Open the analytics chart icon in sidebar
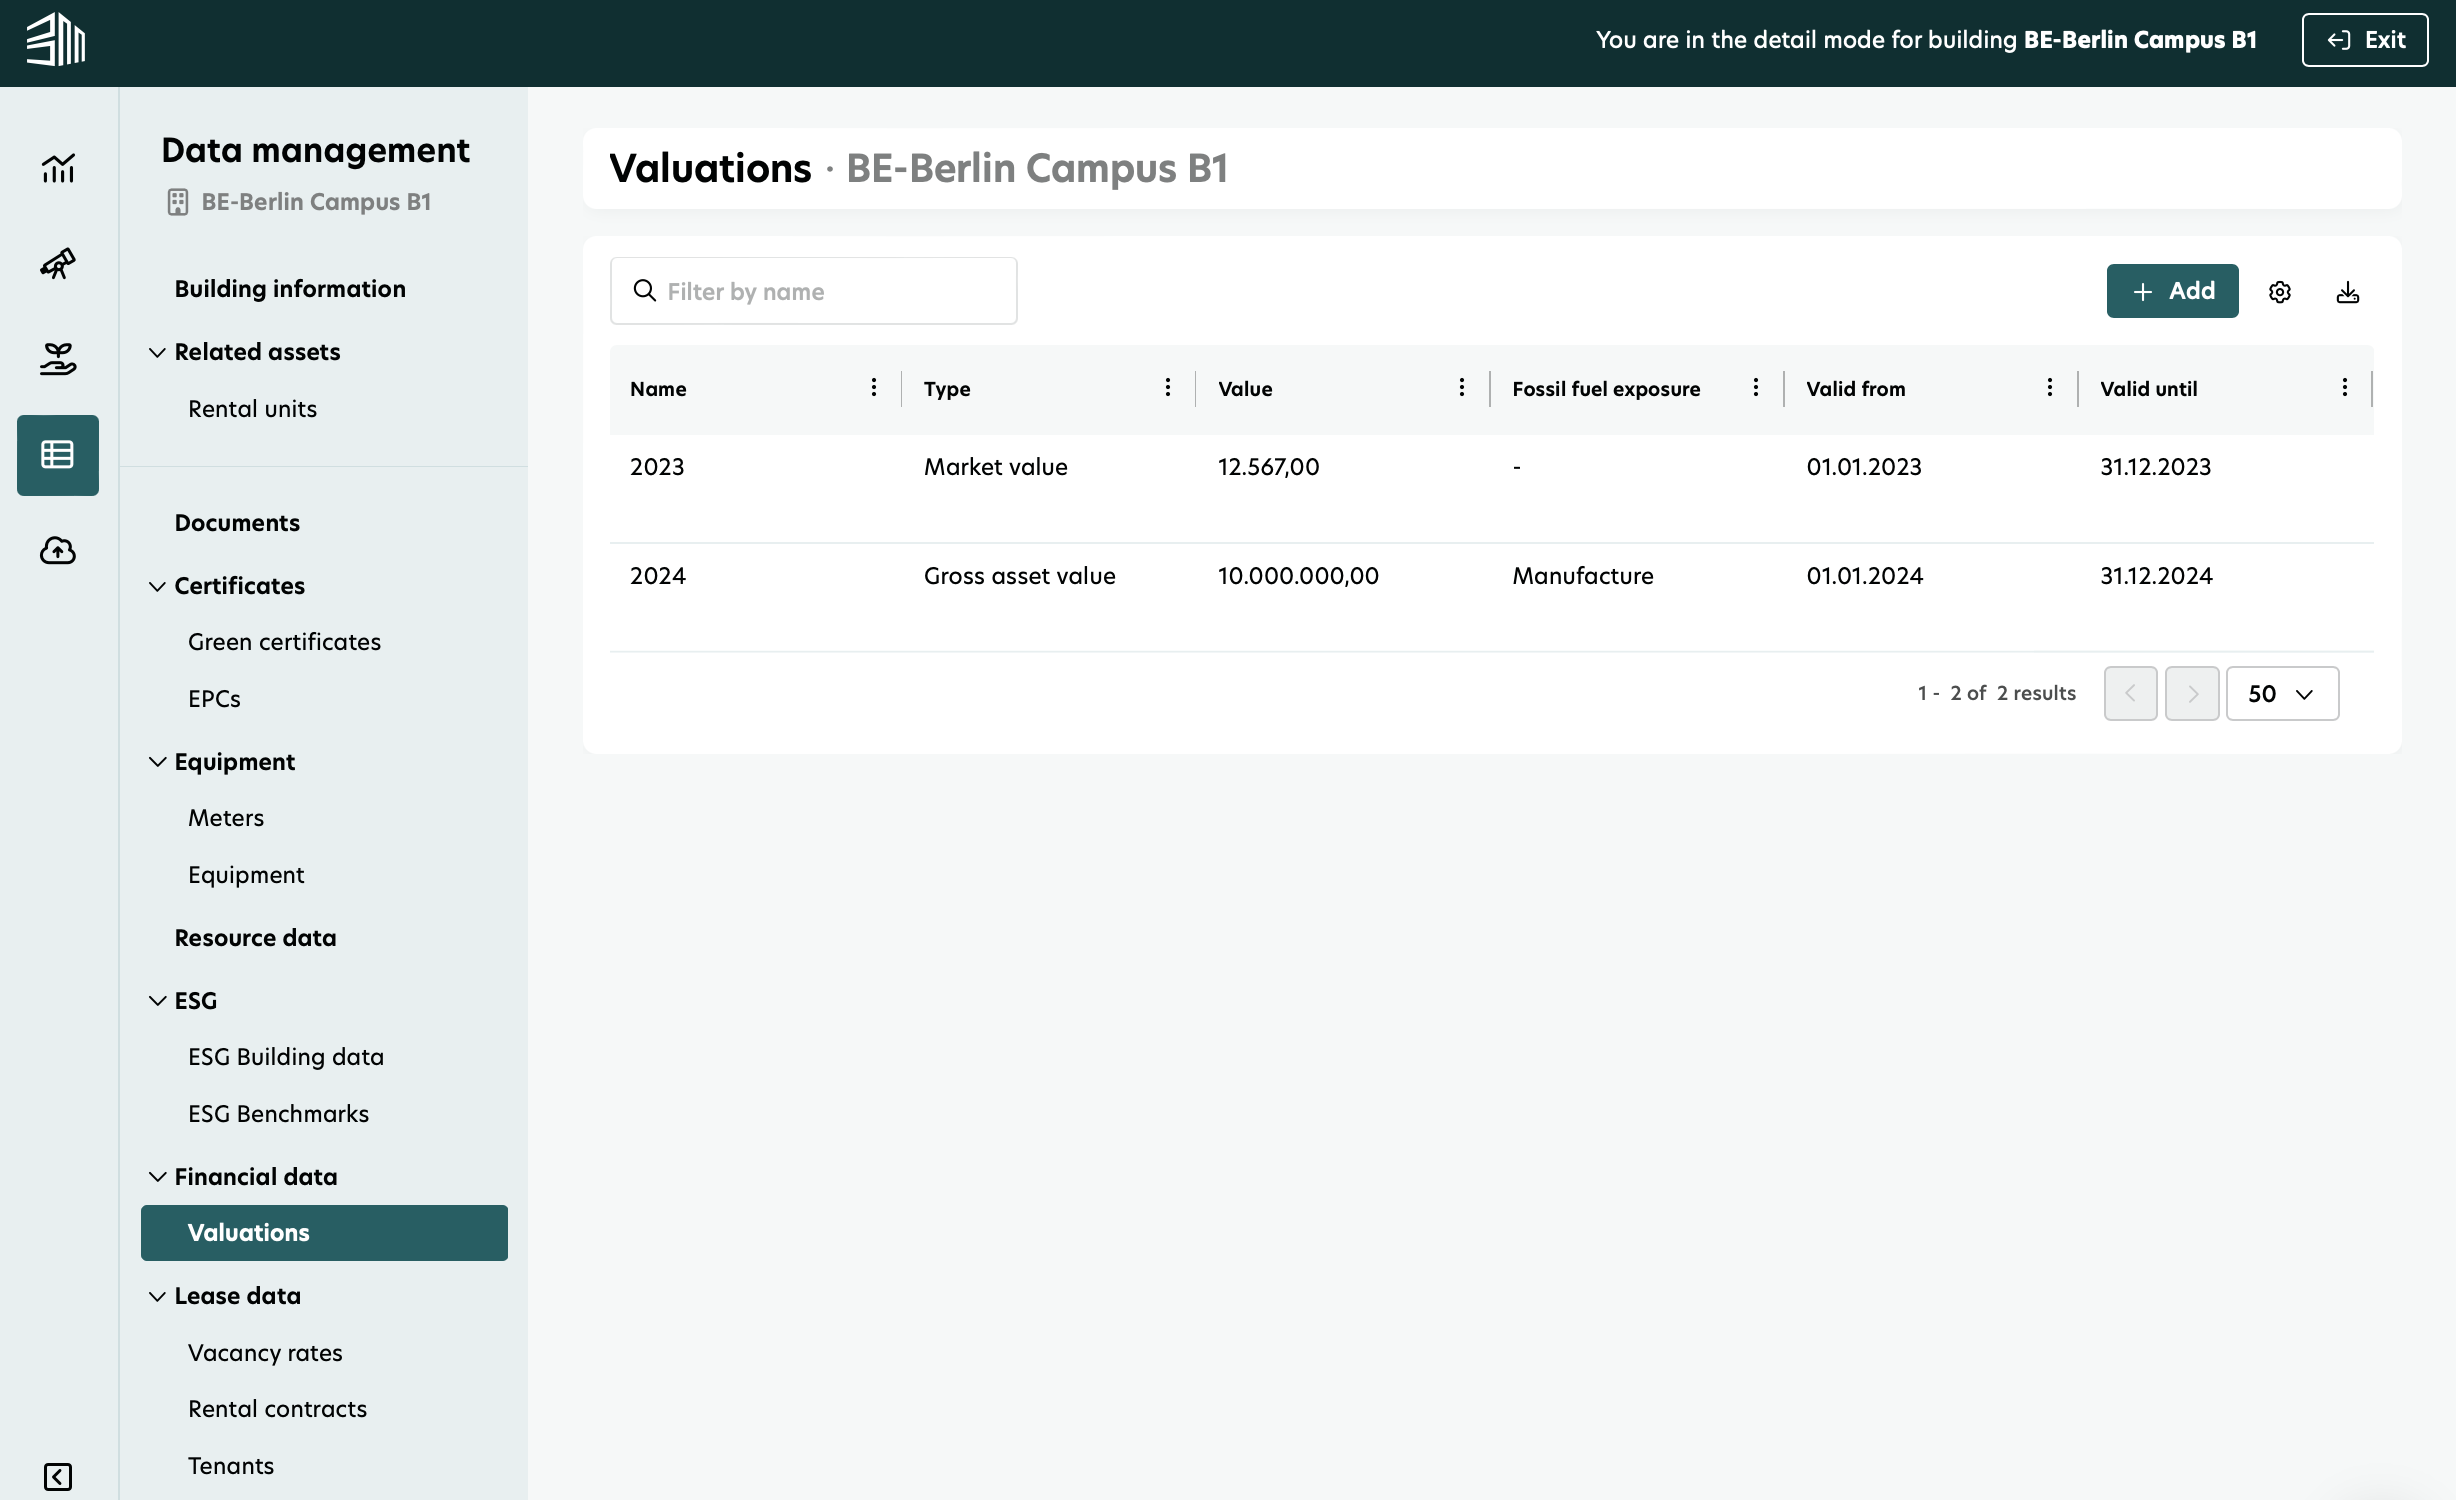The height and width of the screenshot is (1500, 2456). [x=57, y=168]
